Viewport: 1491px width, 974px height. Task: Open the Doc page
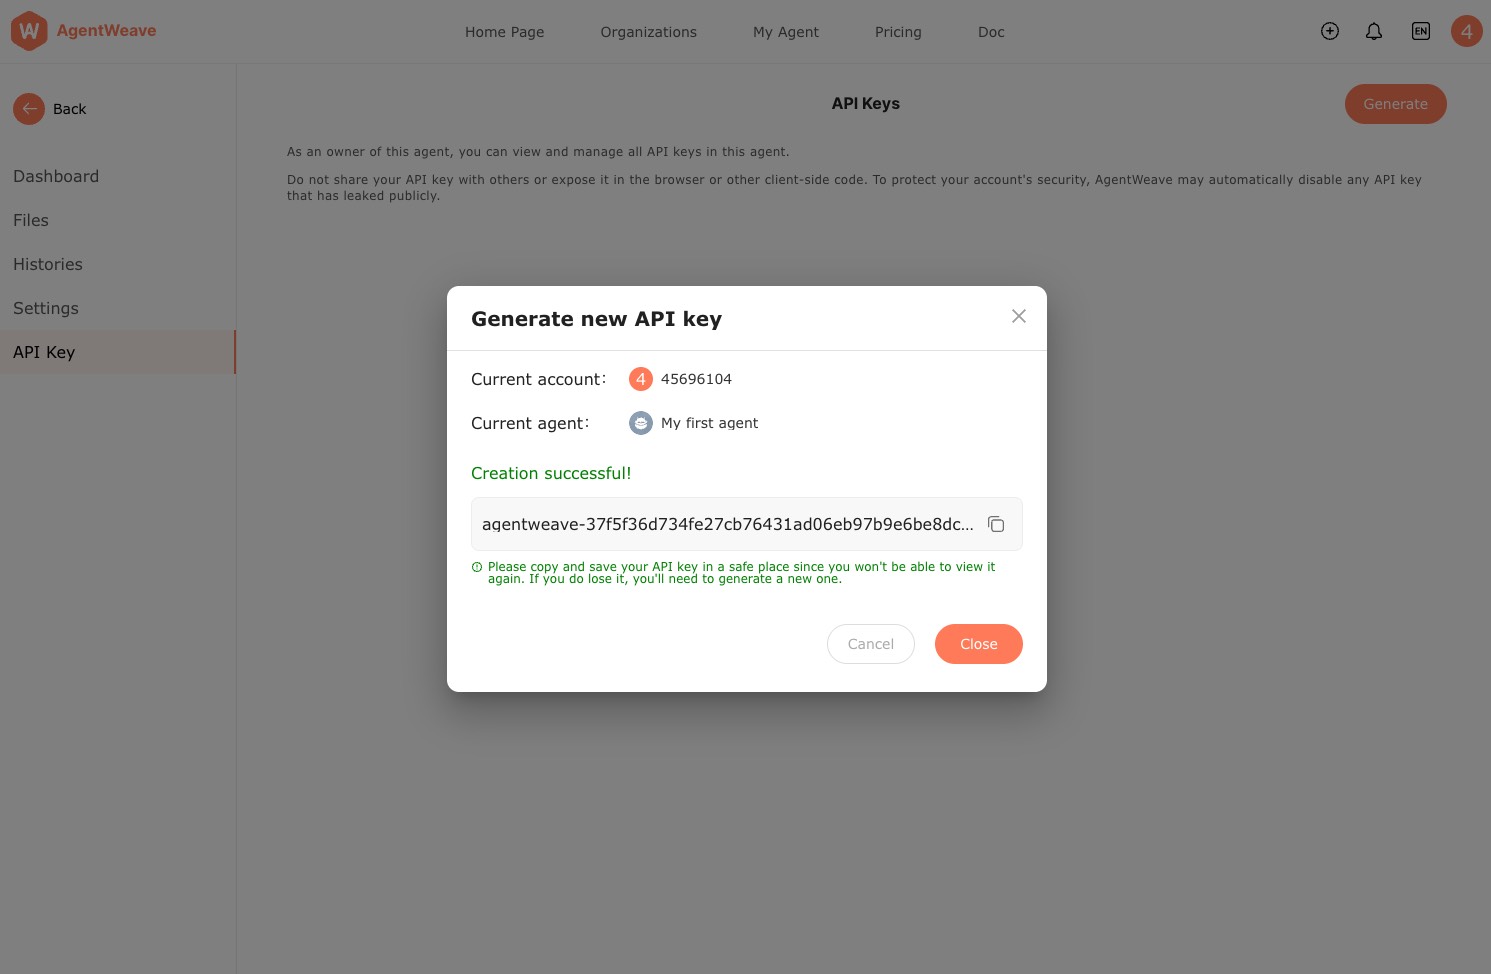pos(991,32)
